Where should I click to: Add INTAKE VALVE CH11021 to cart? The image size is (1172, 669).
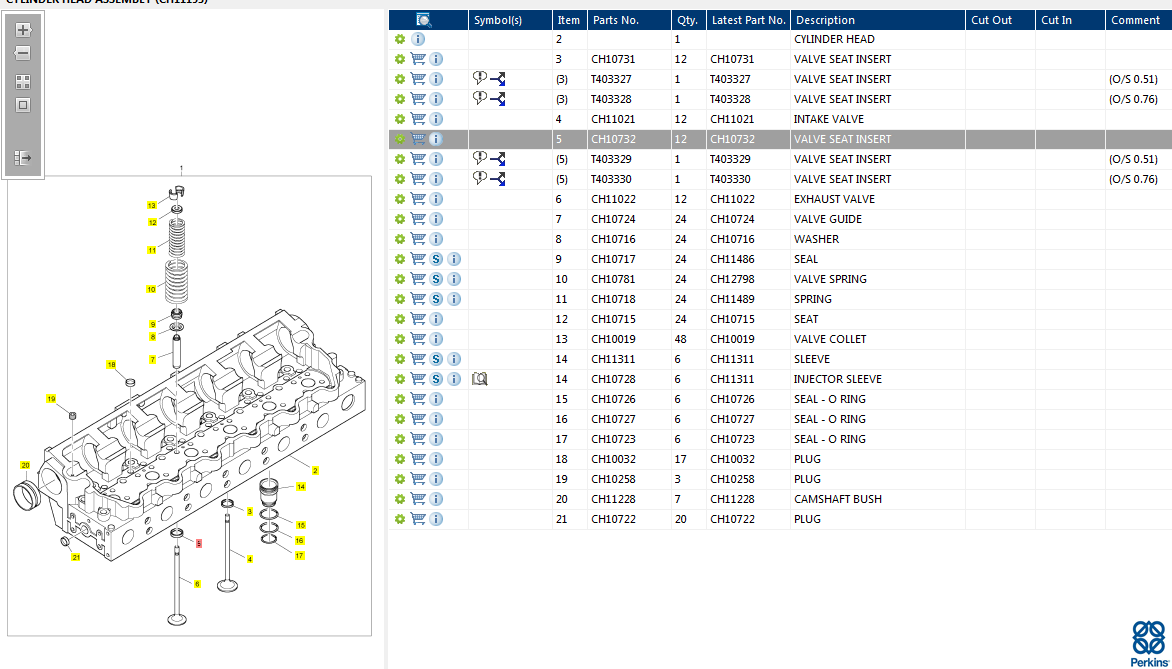[x=418, y=119]
